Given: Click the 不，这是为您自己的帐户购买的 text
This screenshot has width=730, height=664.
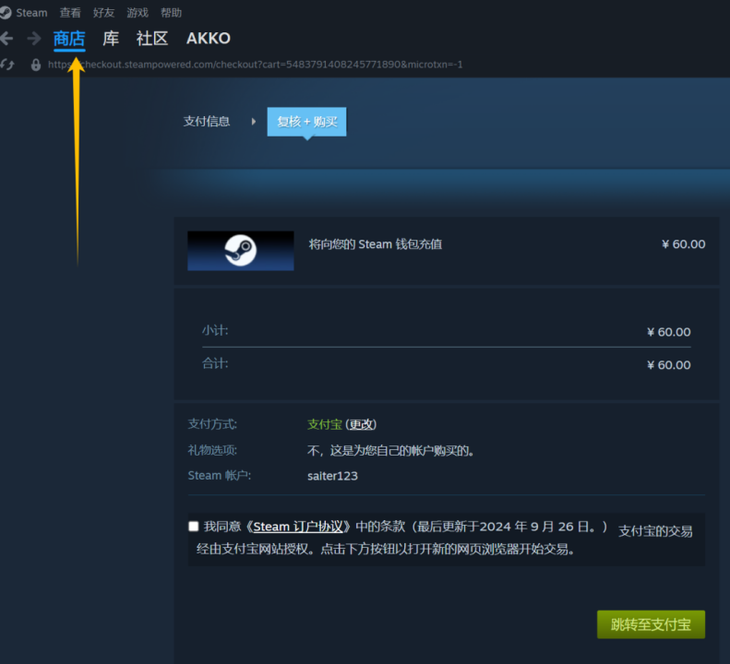Looking at the screenshot, I should (390, 451).
